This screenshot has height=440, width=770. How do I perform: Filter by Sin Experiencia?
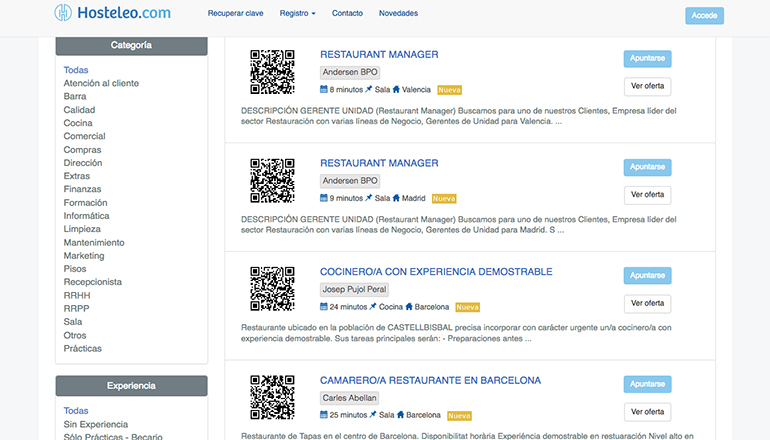(96, 424)
